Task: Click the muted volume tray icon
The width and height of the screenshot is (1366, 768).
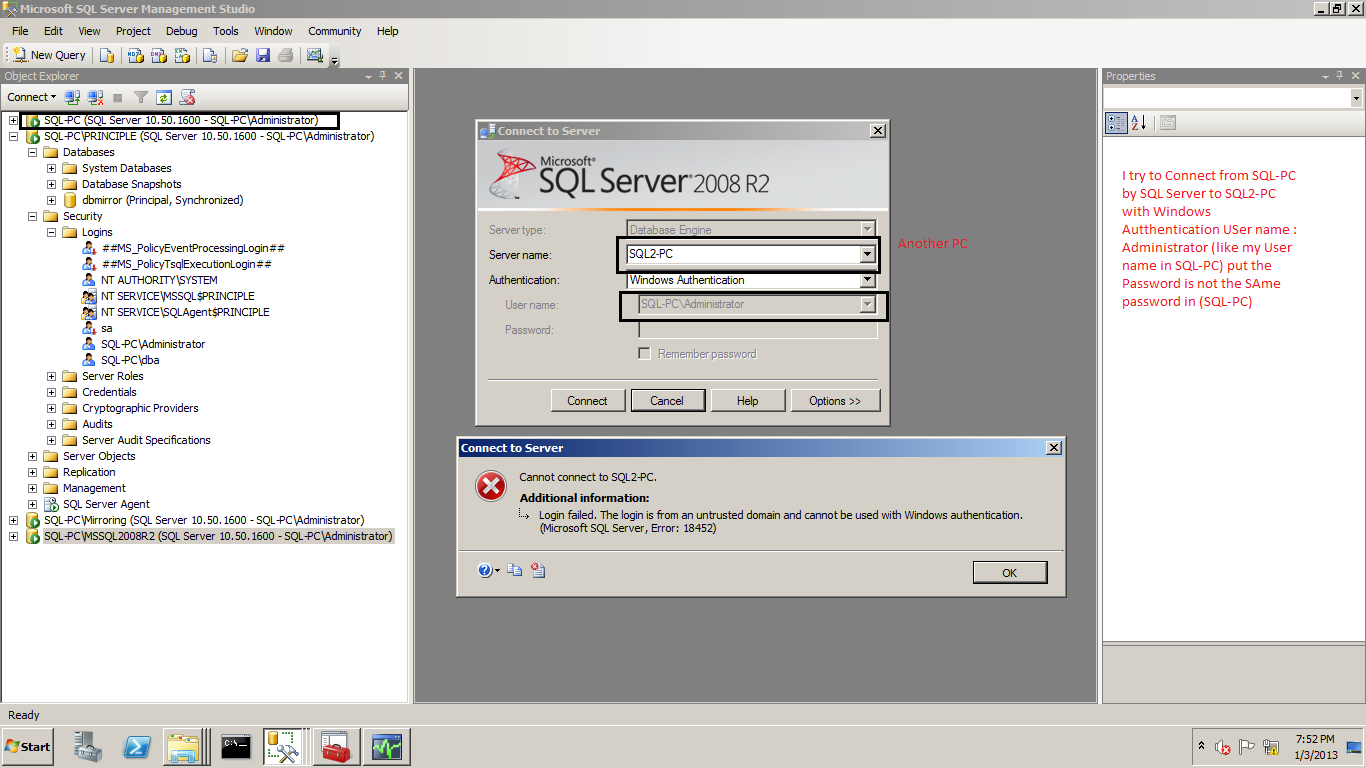Action: 1222,747
